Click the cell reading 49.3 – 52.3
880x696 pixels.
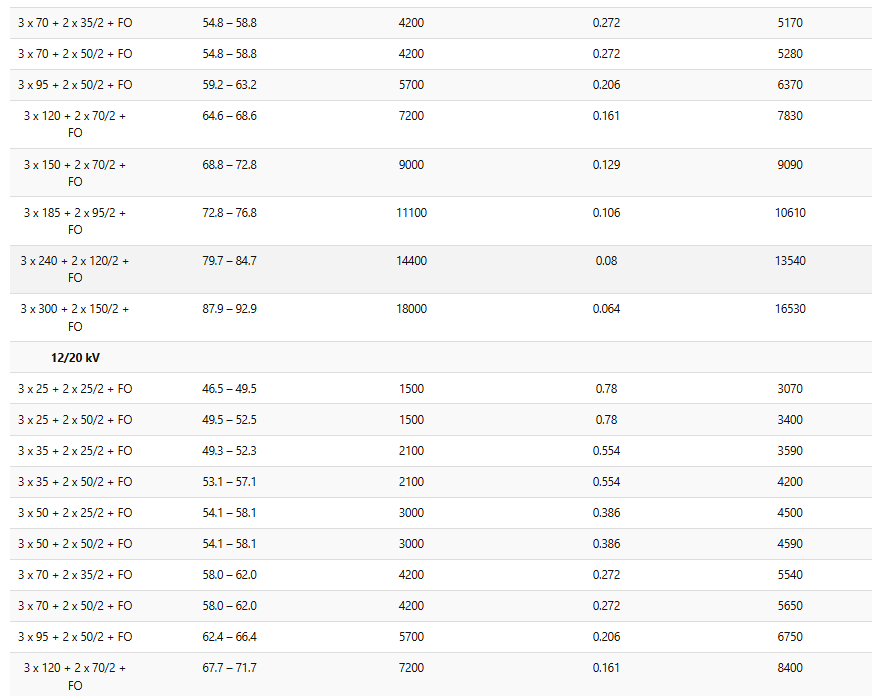(230, 451)
